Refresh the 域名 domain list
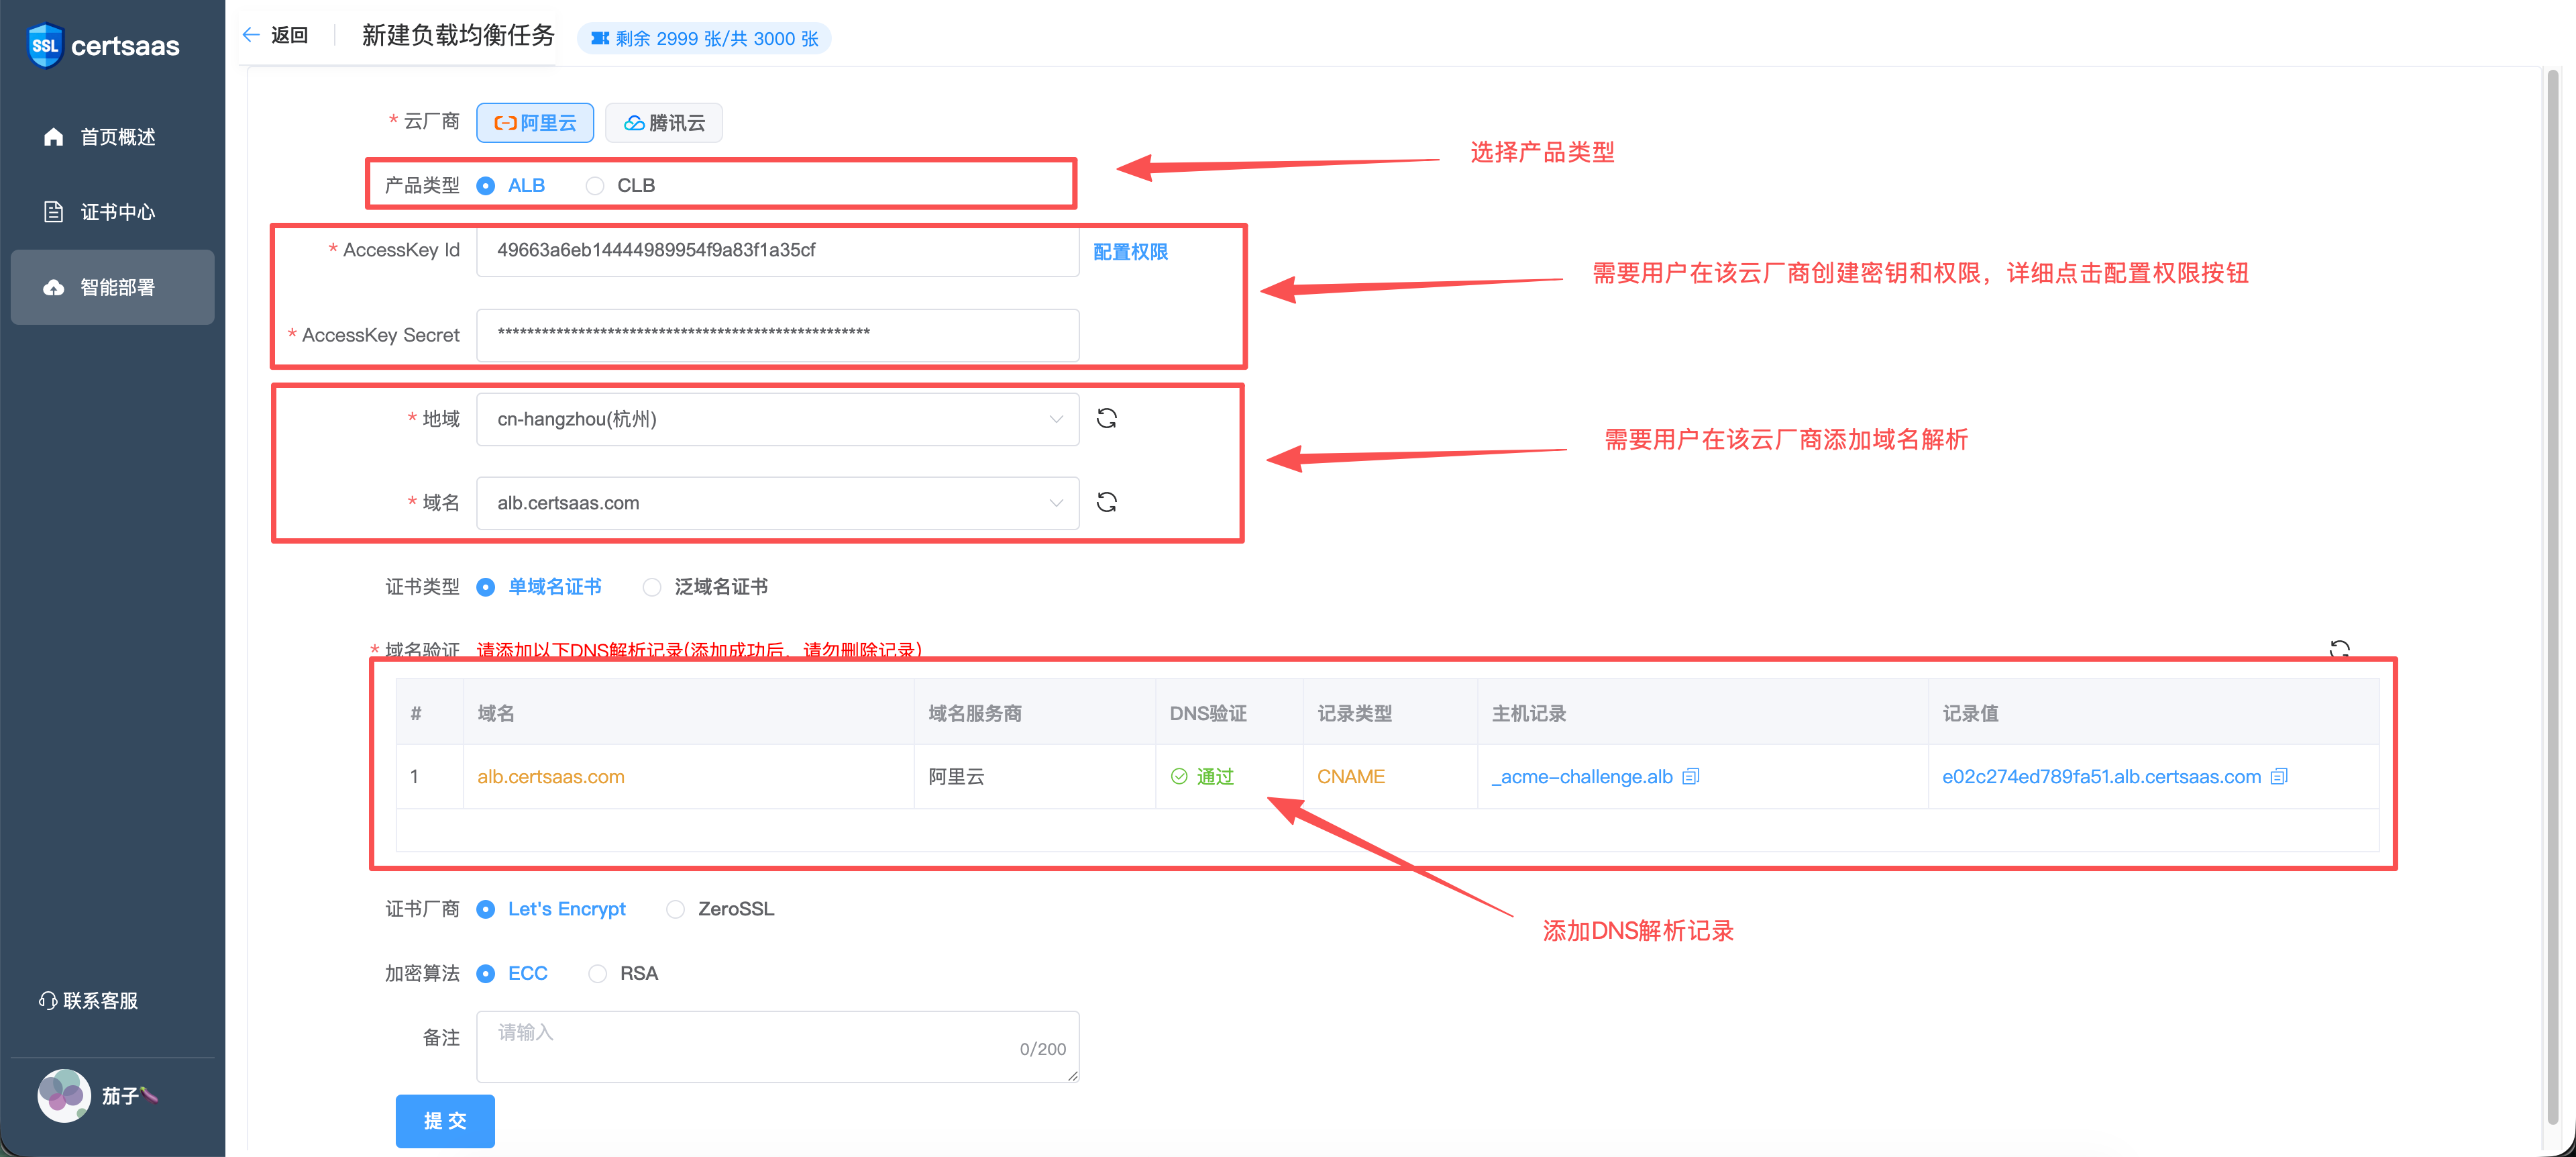Image resolution: width=2576 pixels, height=1157 pixels. pos(1107,503)
